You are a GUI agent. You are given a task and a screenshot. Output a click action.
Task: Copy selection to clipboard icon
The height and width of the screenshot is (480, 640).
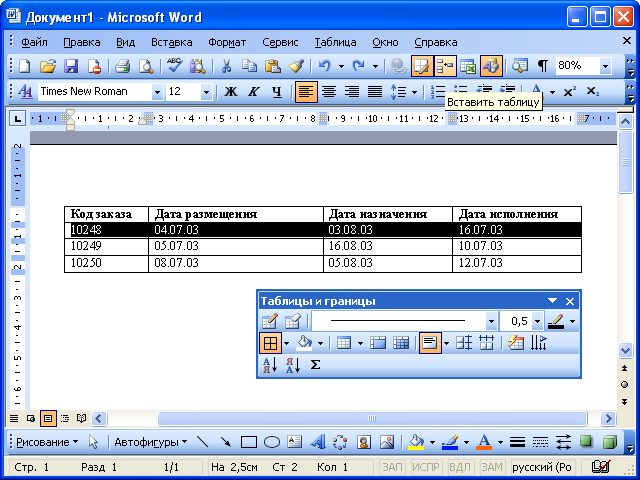click(x=249, y=66)
